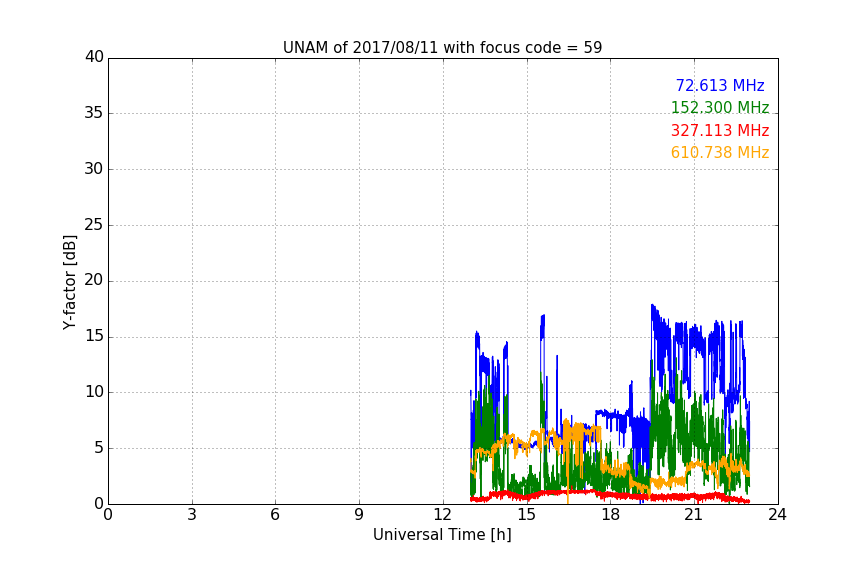This screenshot has width=864, height=576.
Task: Click the x-axis tick label 24
Action: [x=777, y=515]
